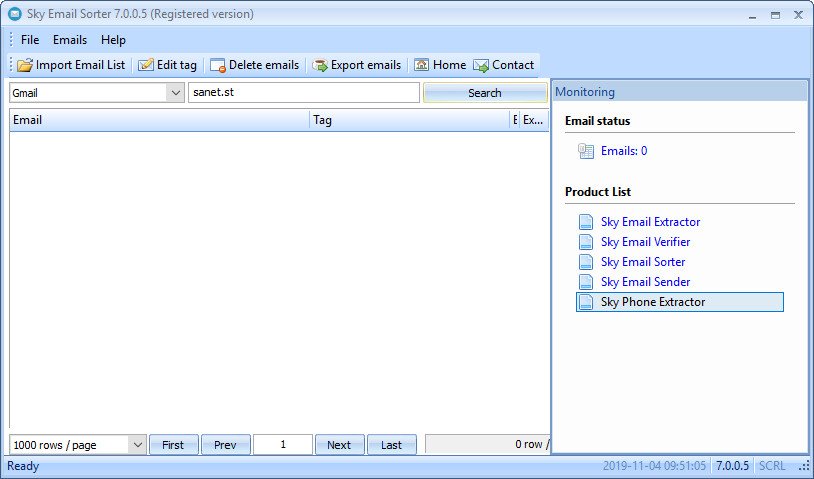The image size is (814, 479).
Task: Click the document icon beside Sky Phone Extractor
Action: coord(586,302)
